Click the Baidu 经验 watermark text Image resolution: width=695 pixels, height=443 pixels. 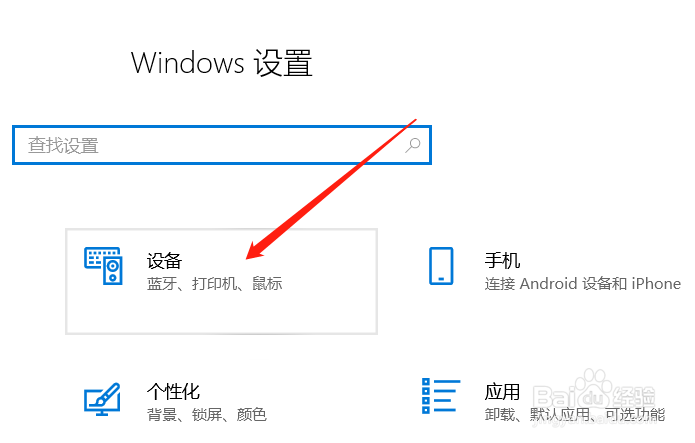pos(634,395)
